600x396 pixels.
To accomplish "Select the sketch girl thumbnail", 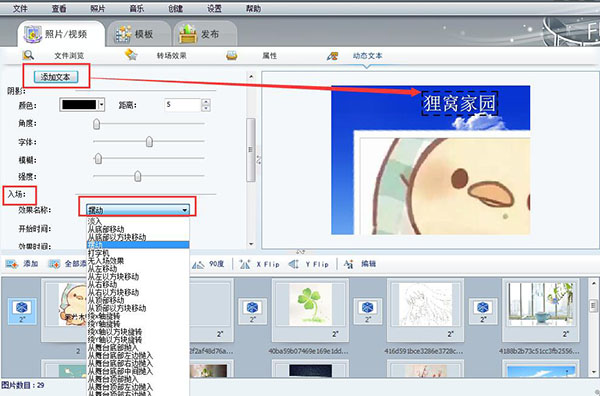I will (x=425, y=305).
